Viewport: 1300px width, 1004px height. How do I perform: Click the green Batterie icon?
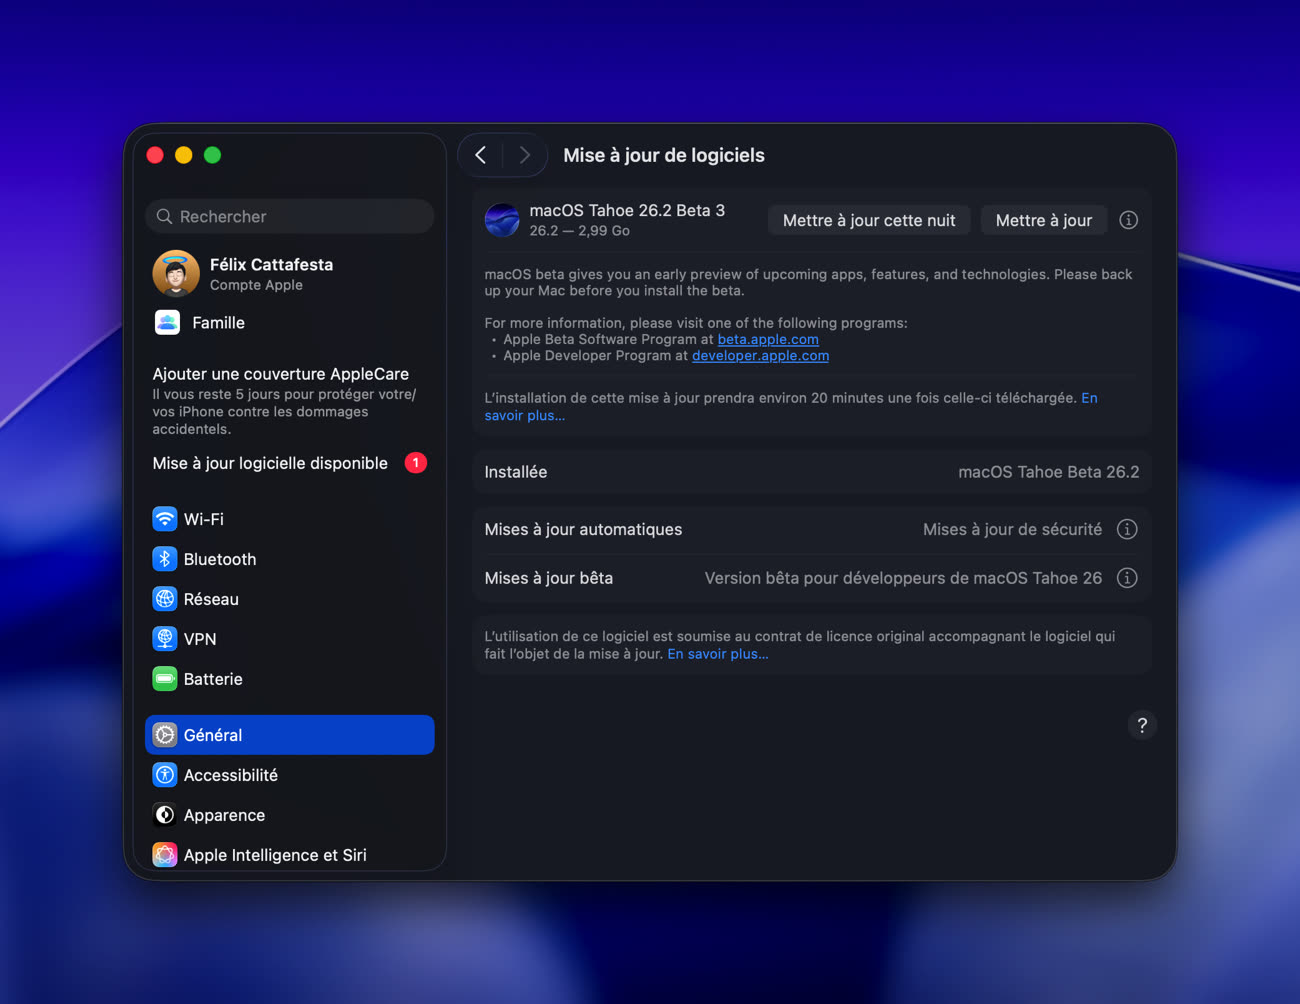point(165,679)
